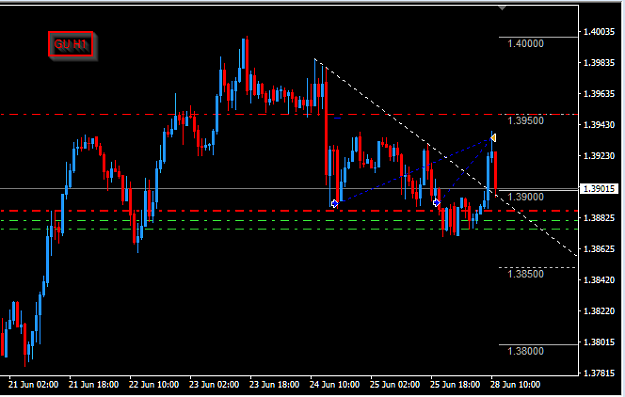Click the 1.39500 level label
The height and width of the screenshot is (397, 625).
click(525, 121)
